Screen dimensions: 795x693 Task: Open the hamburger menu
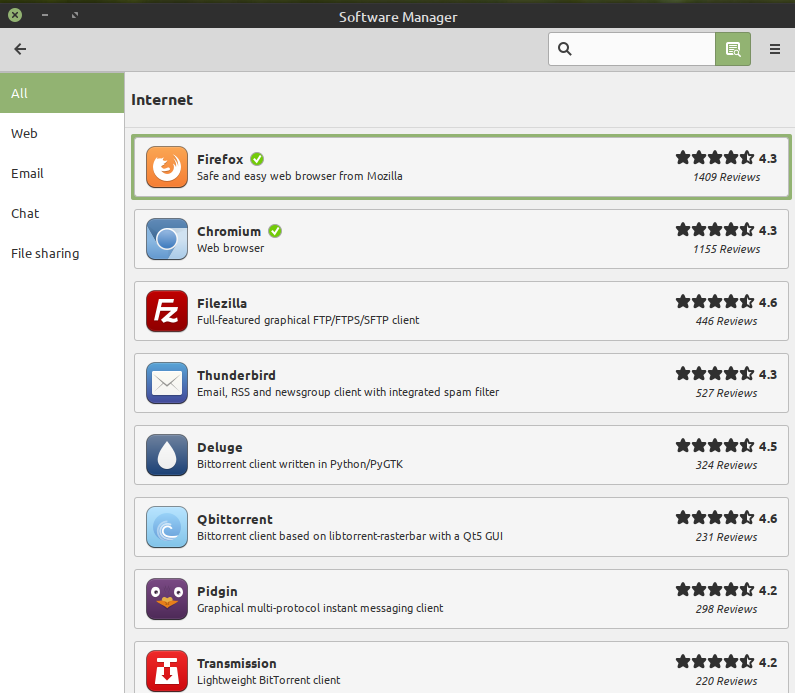775,49
